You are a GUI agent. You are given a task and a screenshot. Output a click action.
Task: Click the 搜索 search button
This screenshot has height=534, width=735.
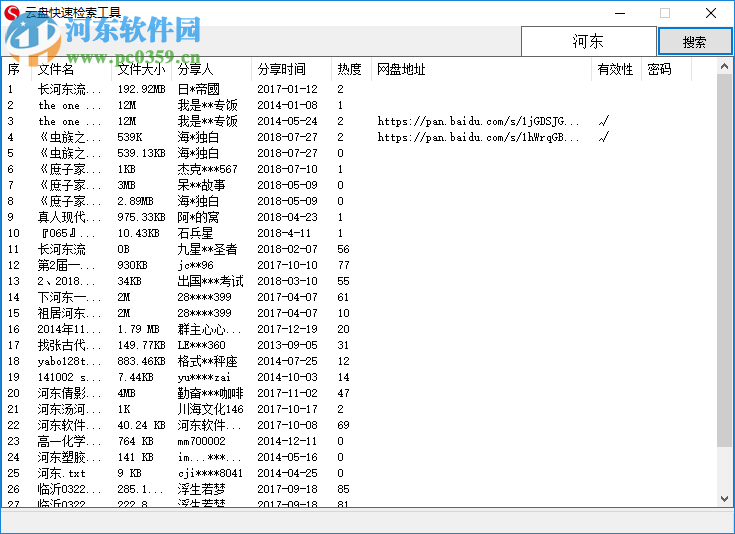695,41
